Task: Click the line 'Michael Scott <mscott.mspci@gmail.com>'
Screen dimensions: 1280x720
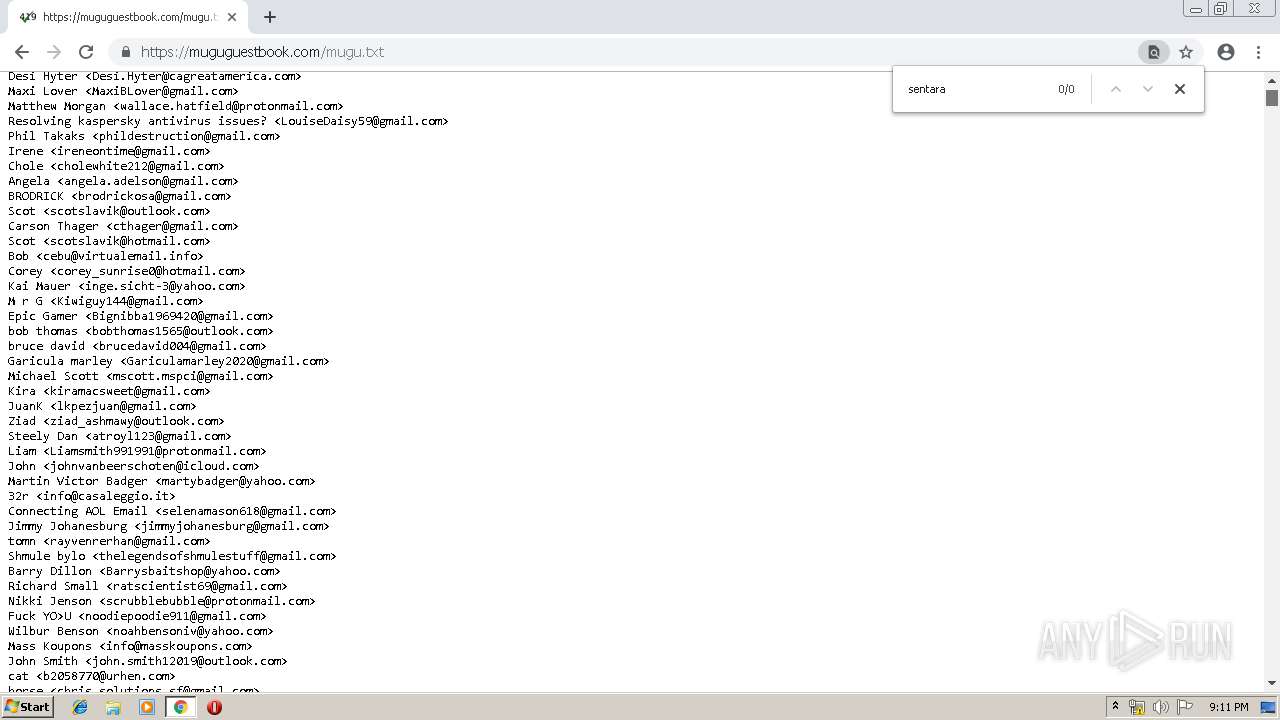Action: pyautogui.click(x=141, y=376)
